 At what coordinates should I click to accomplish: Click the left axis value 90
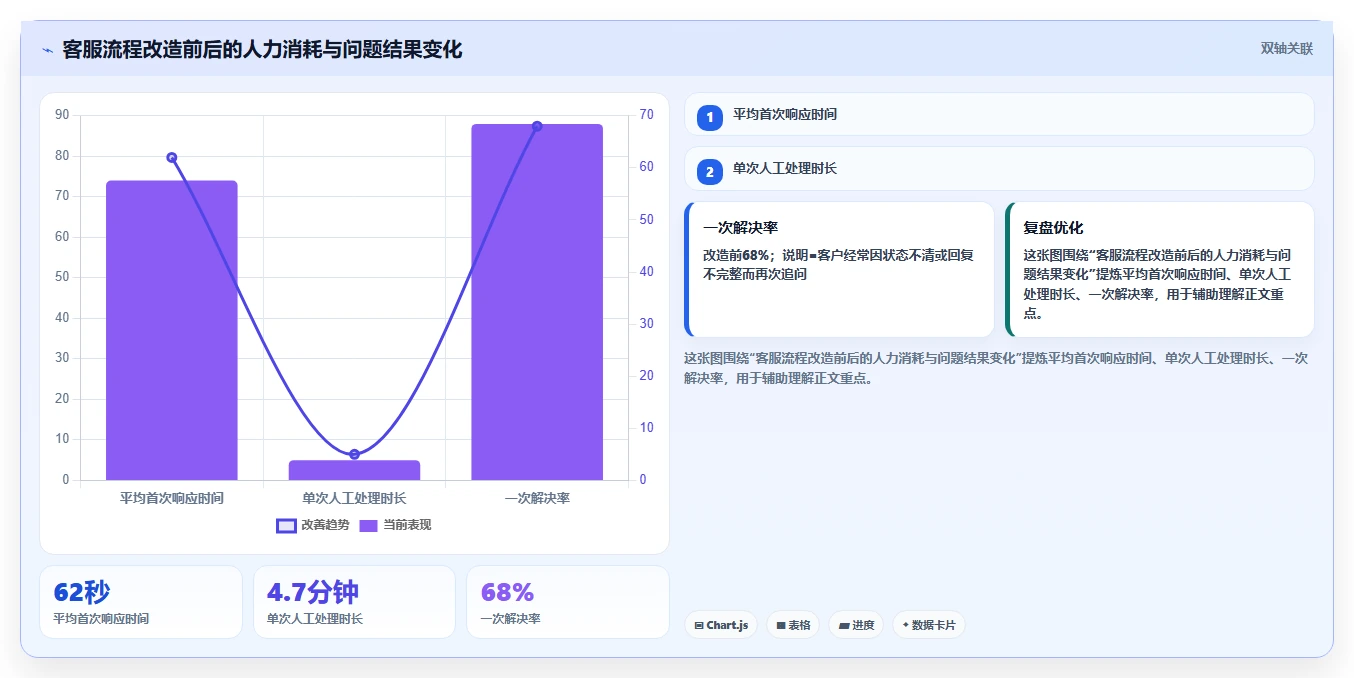coord(62,115)
